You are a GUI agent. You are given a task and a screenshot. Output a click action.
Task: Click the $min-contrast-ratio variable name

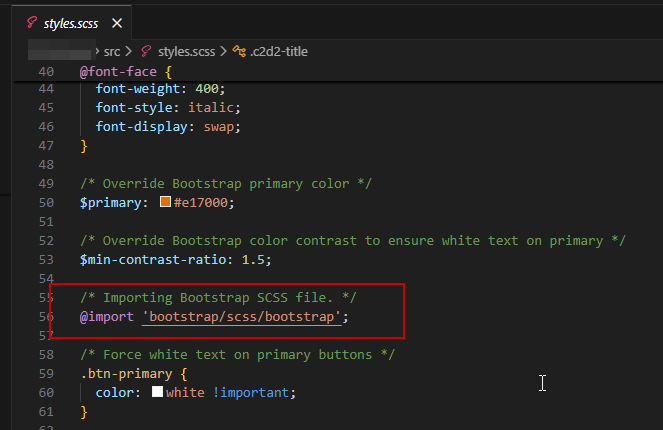(158, 260)
